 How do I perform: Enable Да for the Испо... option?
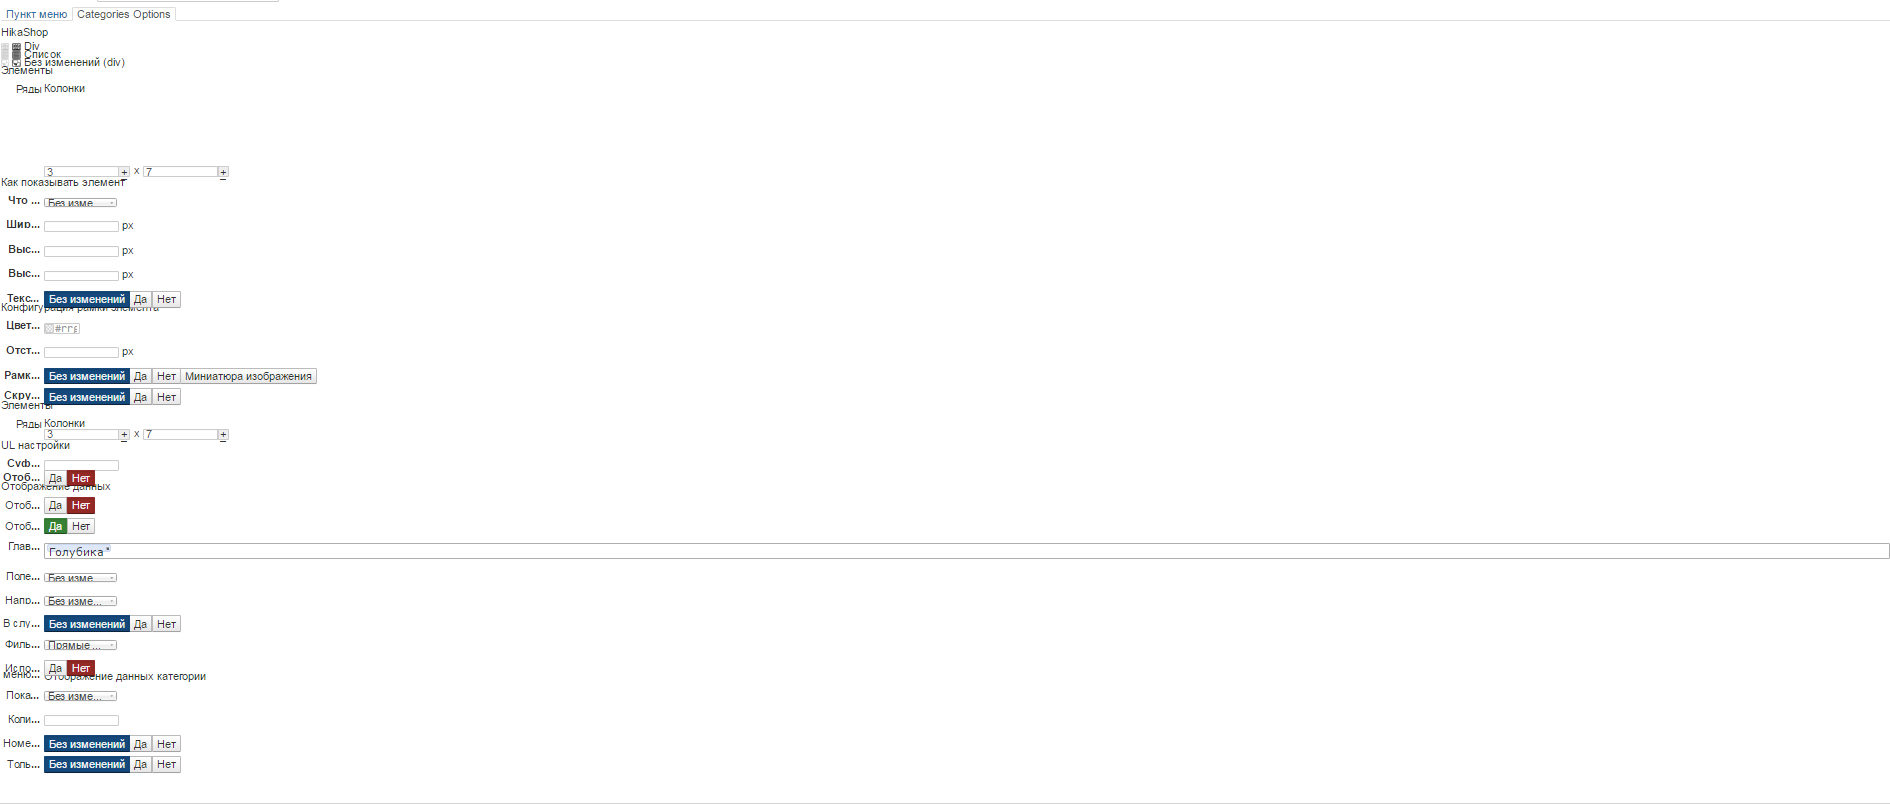point(55,668)
